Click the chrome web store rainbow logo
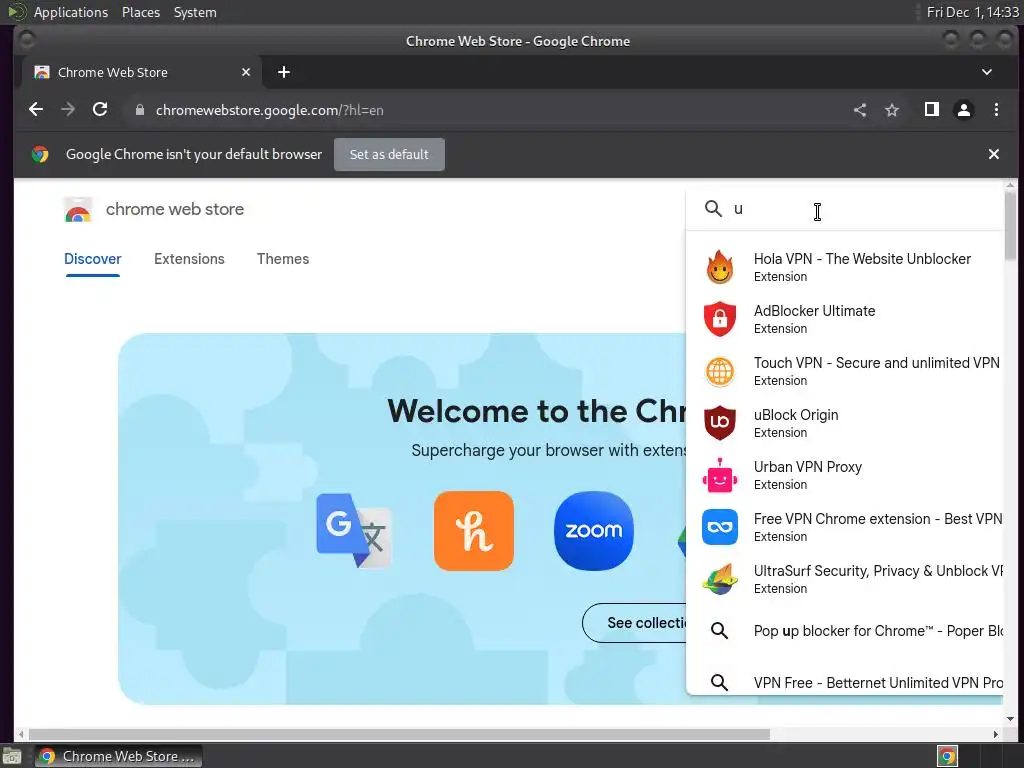1024x768 pixels. (78, 210)
